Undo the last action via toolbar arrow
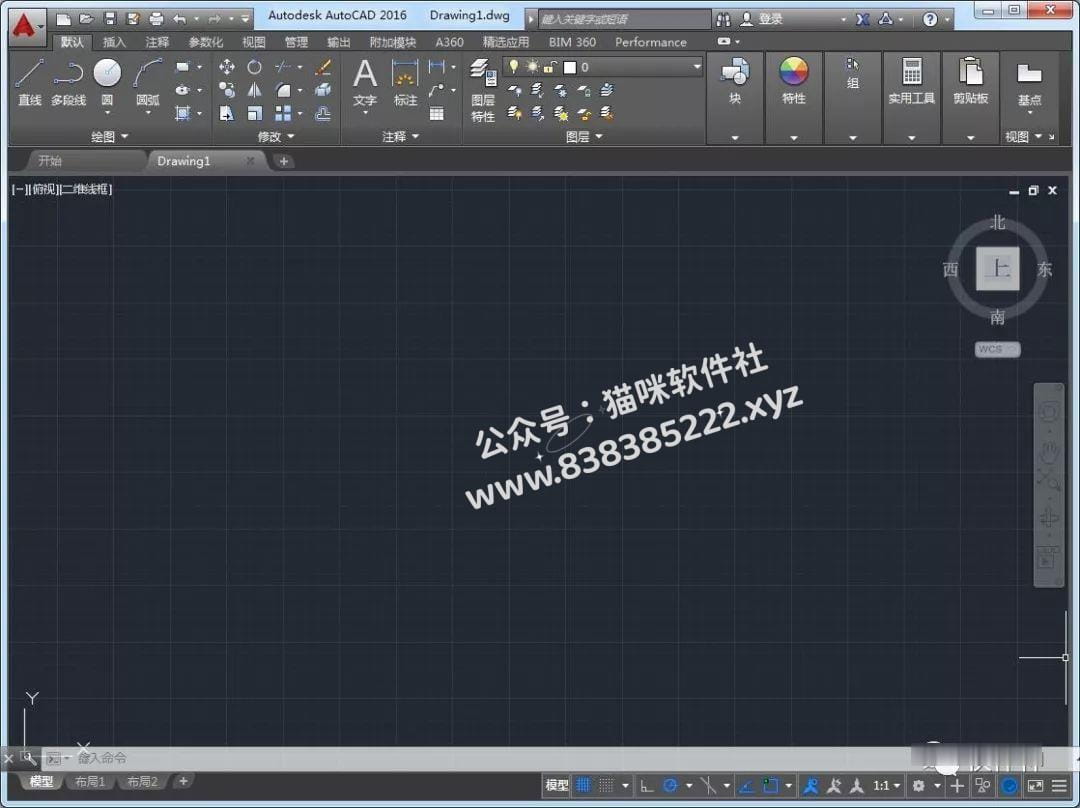 (180, 19)
